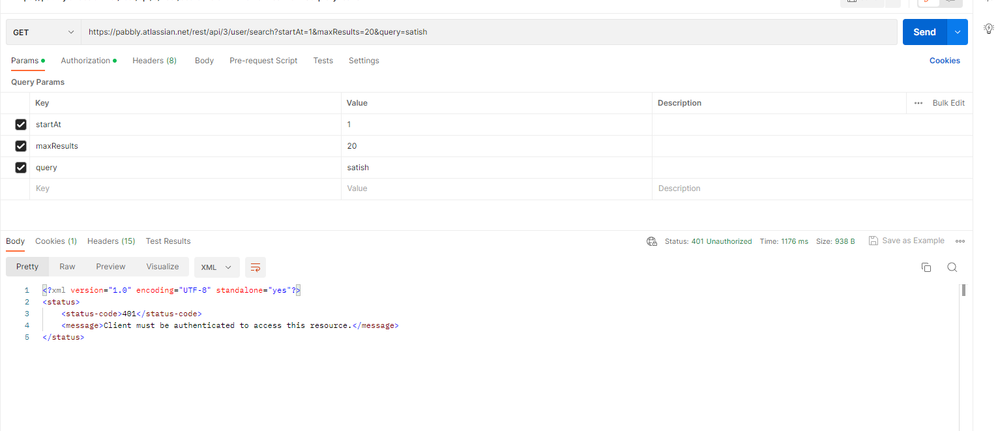
Task: Click the request URL field
Action: [489, 32]
